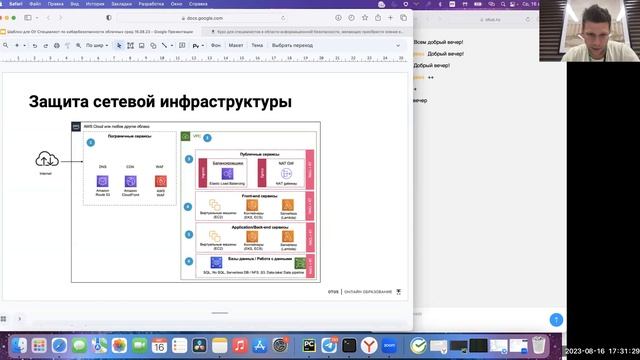Click the 'Тема' theme button
Viewport: 640px width, 360px height.
257,45
